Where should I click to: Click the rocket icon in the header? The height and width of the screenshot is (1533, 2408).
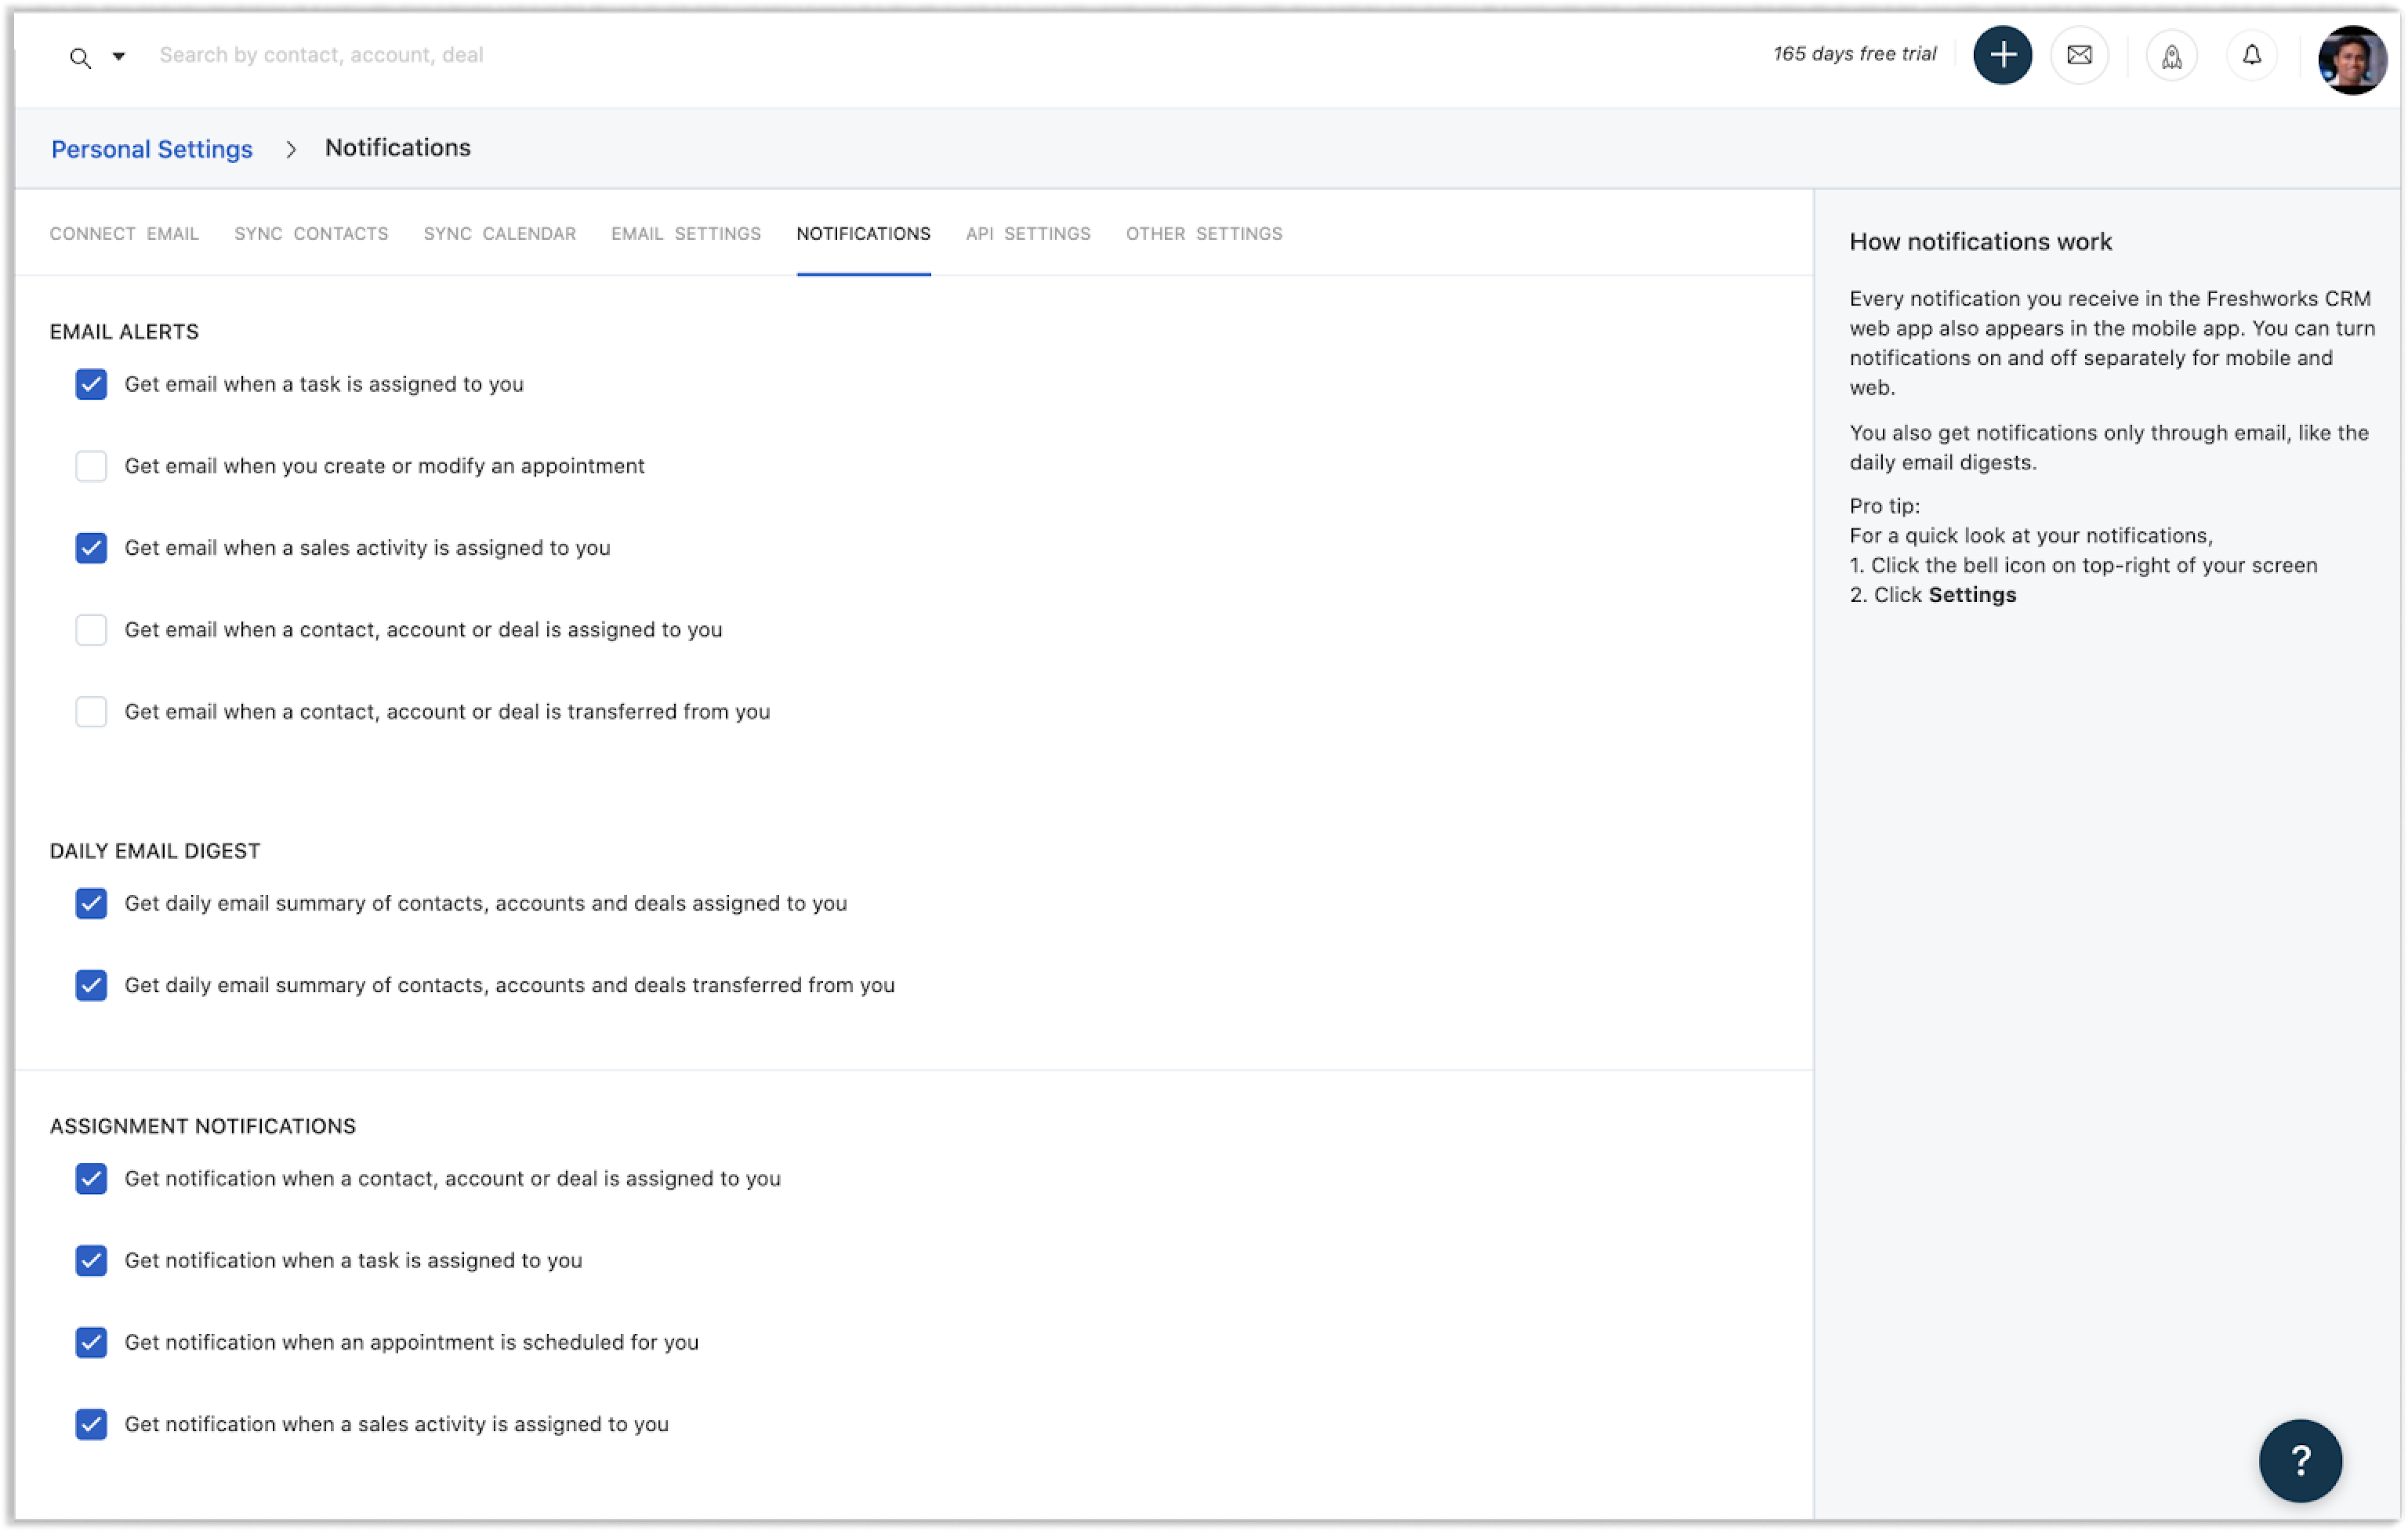[2171, 56]
